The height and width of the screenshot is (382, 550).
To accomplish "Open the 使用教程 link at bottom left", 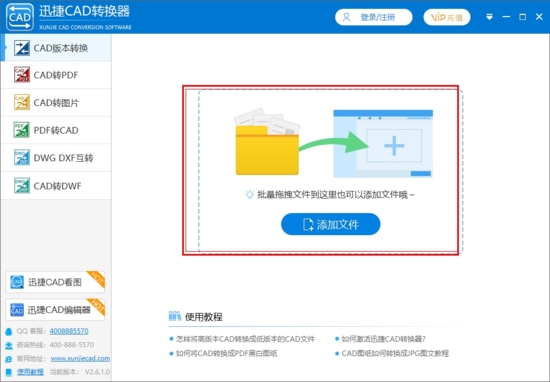I will pyautogui.click(x=31, y=372).
